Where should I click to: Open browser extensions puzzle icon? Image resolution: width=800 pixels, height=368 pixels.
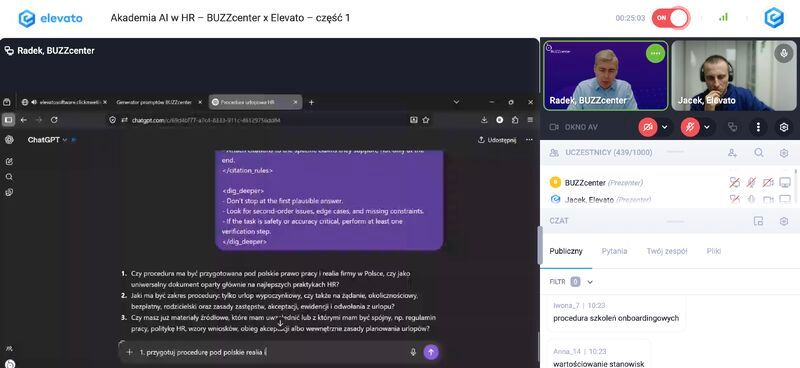coord(515,120)
